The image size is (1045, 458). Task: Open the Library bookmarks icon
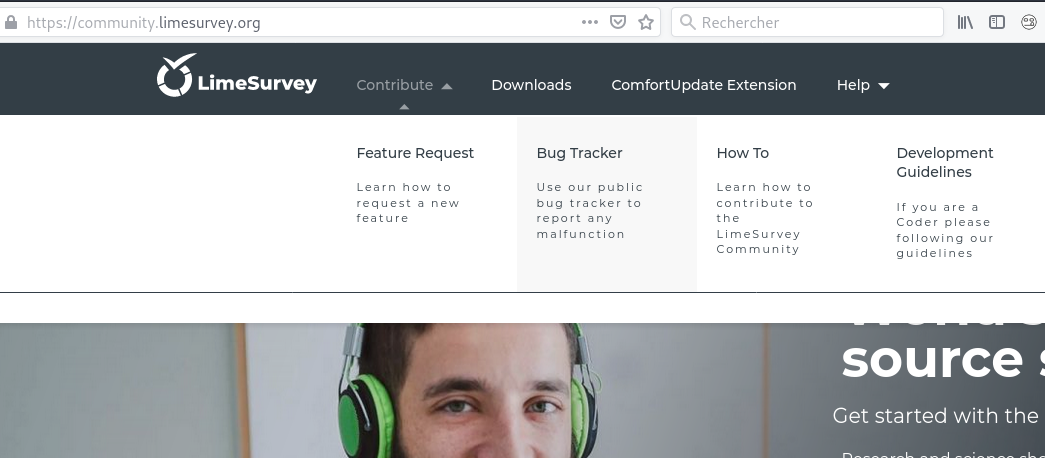(x=965, y=22)
